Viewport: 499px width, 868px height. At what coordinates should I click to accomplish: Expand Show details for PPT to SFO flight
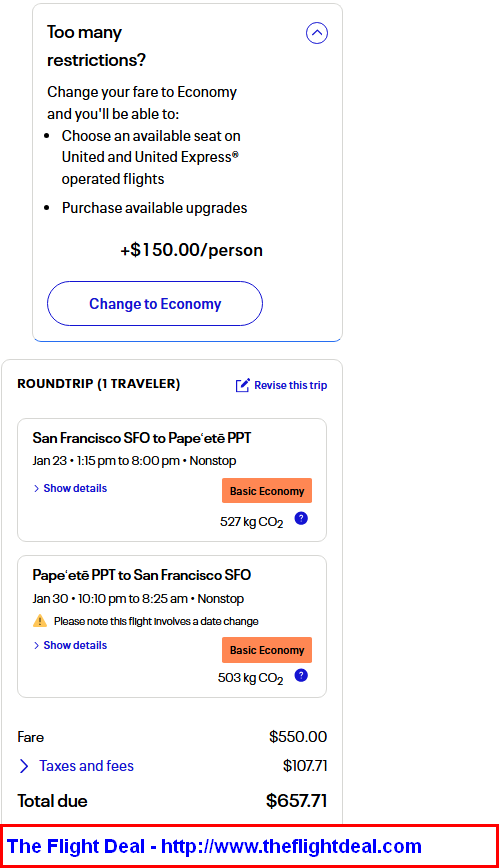(x=70, y=645)
